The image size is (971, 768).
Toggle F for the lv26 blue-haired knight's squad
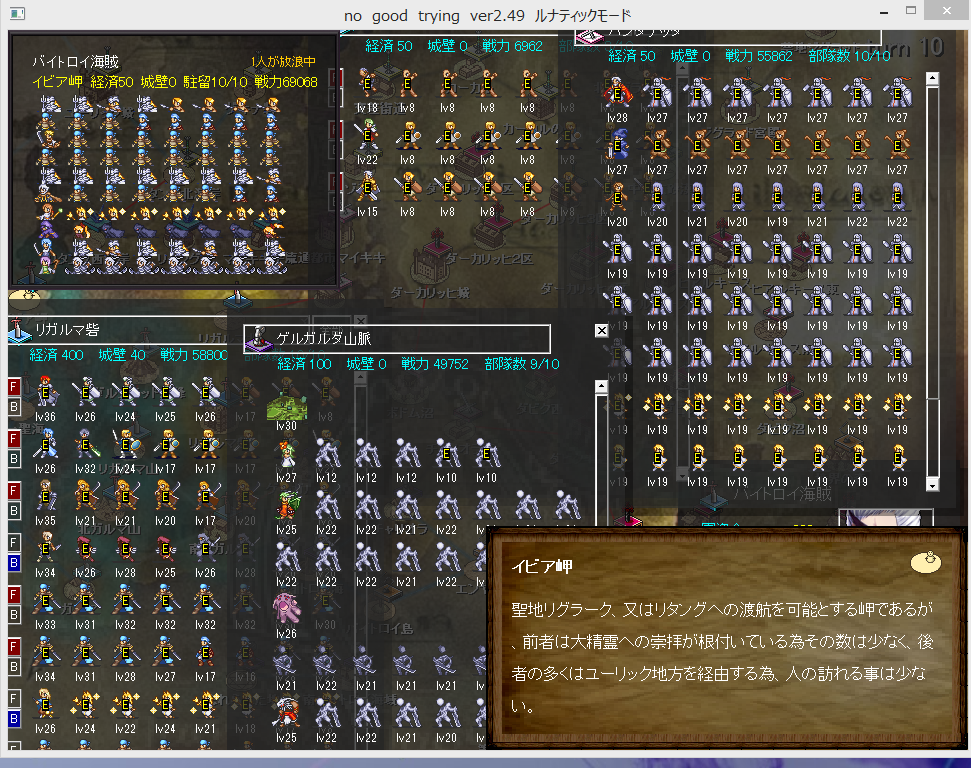click(x=14, y=439)
